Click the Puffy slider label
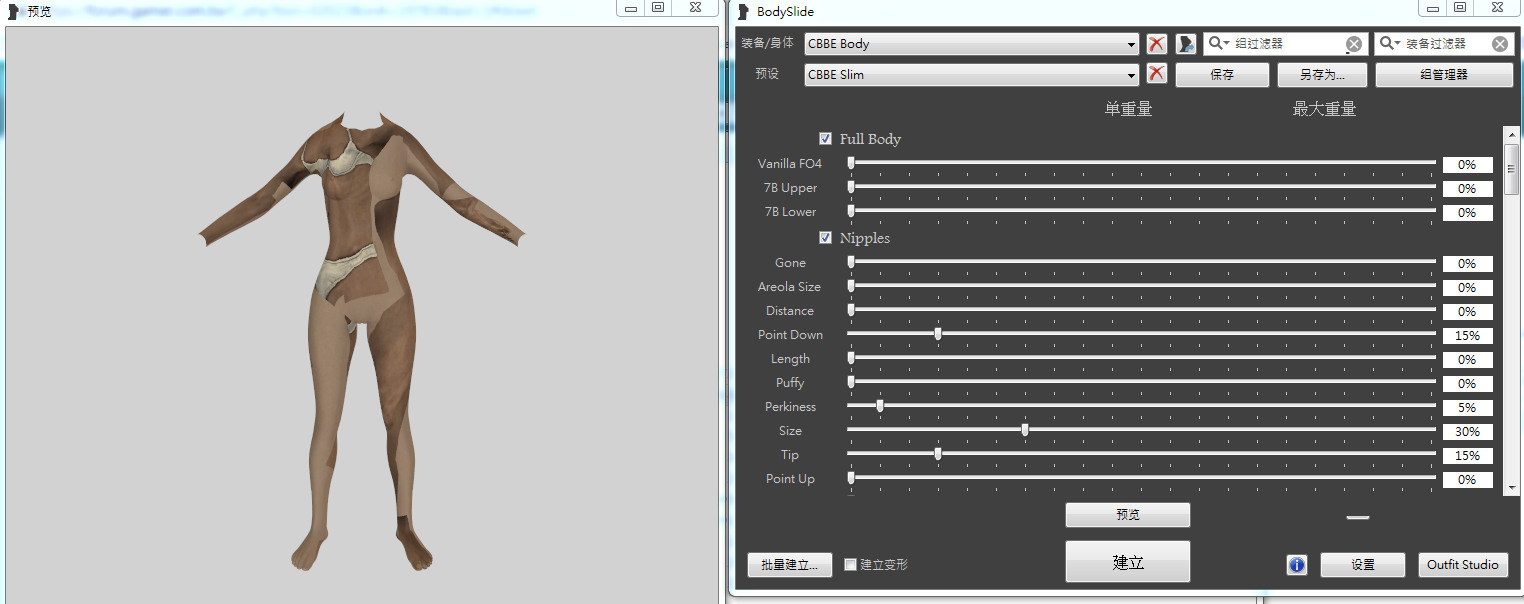This screenshot has width=1524, height=604. click(x=790, y=383)
